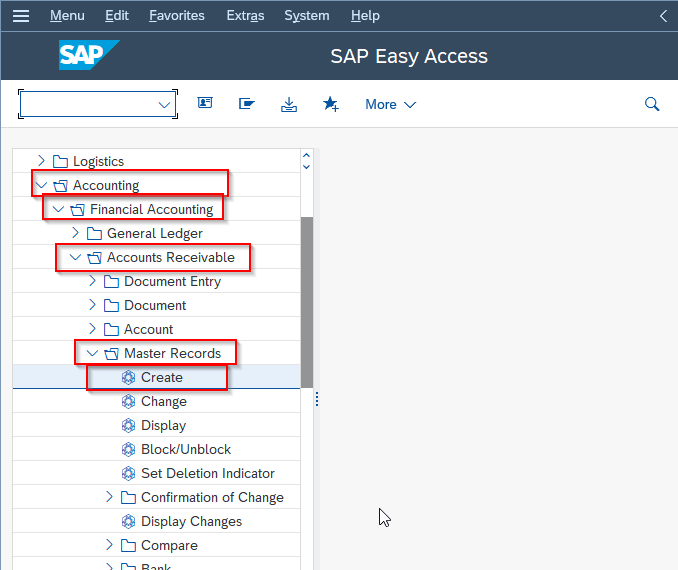
Task: Select the Logistics label
Action: click(98, 161)
